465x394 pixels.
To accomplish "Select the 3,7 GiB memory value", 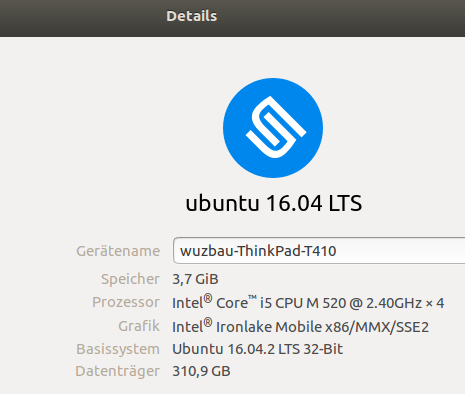I will click(x=195, y=279).
